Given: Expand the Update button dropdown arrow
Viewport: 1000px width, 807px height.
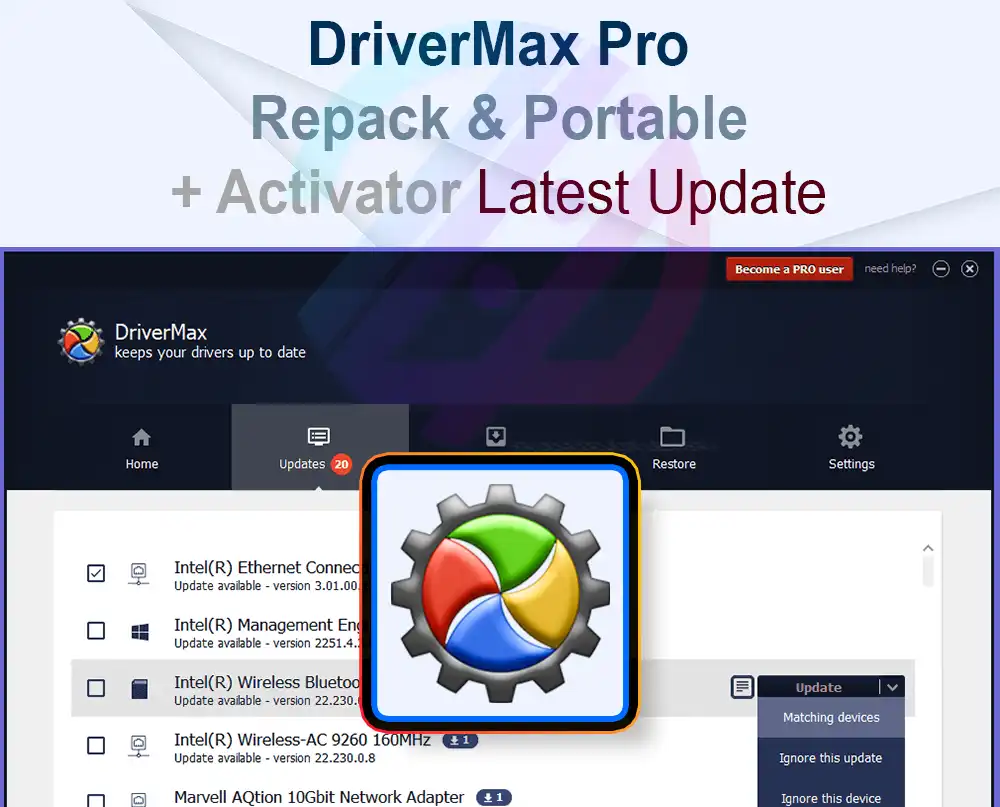Looking at the screenshot, I should point(892,687).
